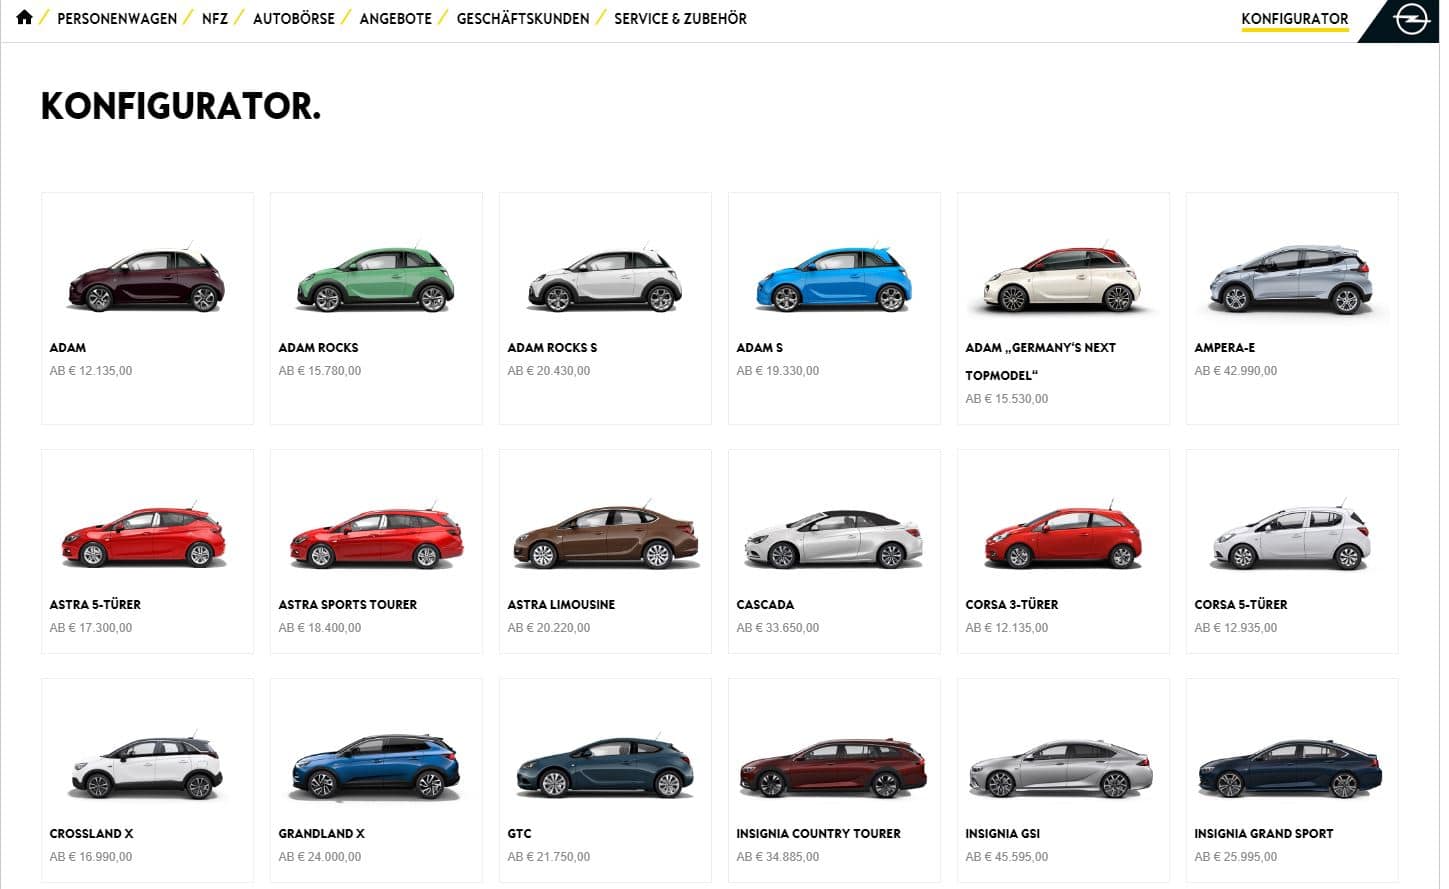1449x889 pixels.
Task: Open the Personenwagen menu
Action: [117, 18]
